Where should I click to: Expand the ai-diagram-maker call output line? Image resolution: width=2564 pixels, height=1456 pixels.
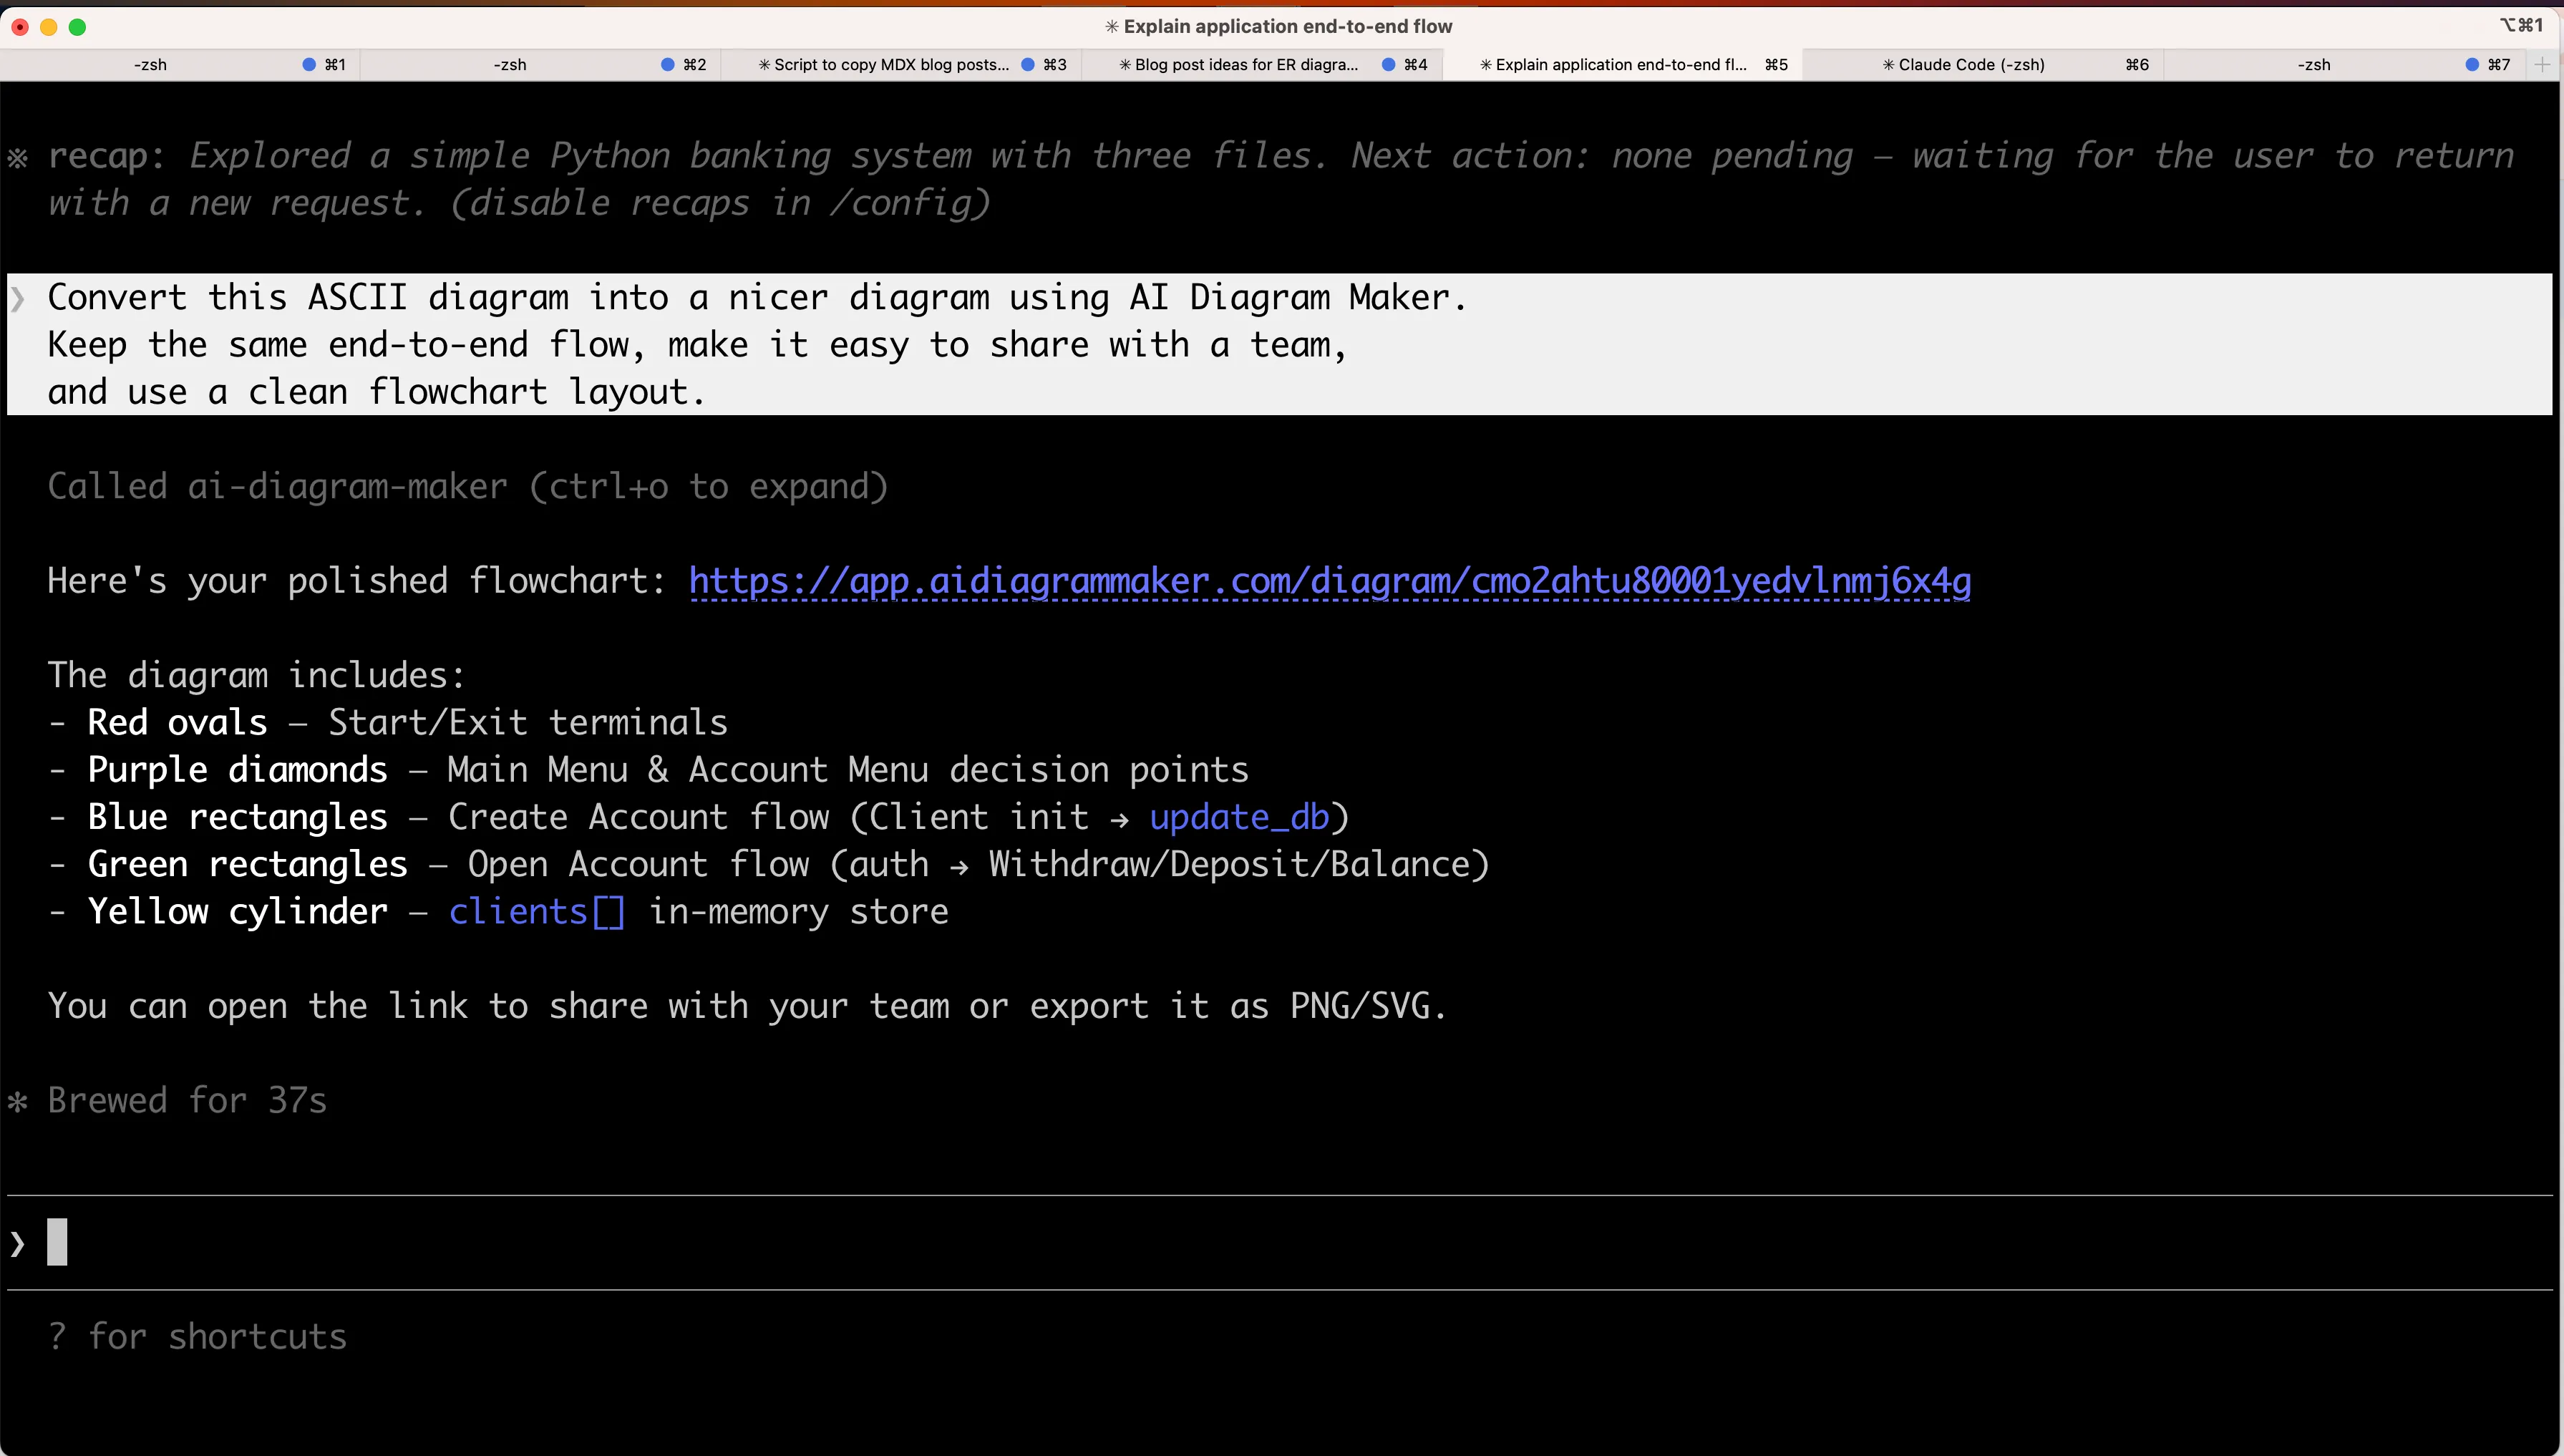click(x=467, y=487)
